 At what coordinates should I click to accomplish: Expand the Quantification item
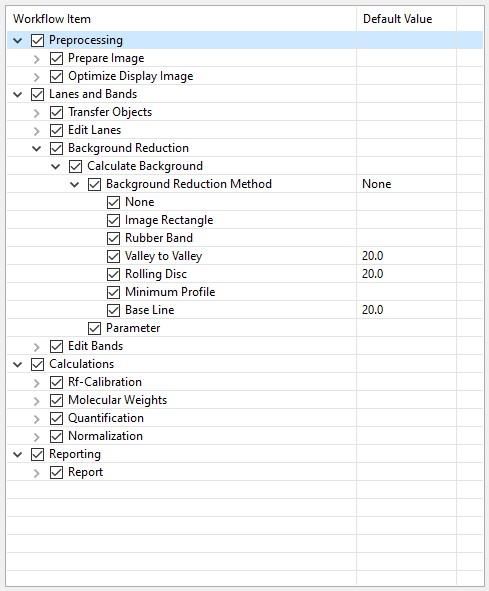pyautogui.click(x=37, y=419)
